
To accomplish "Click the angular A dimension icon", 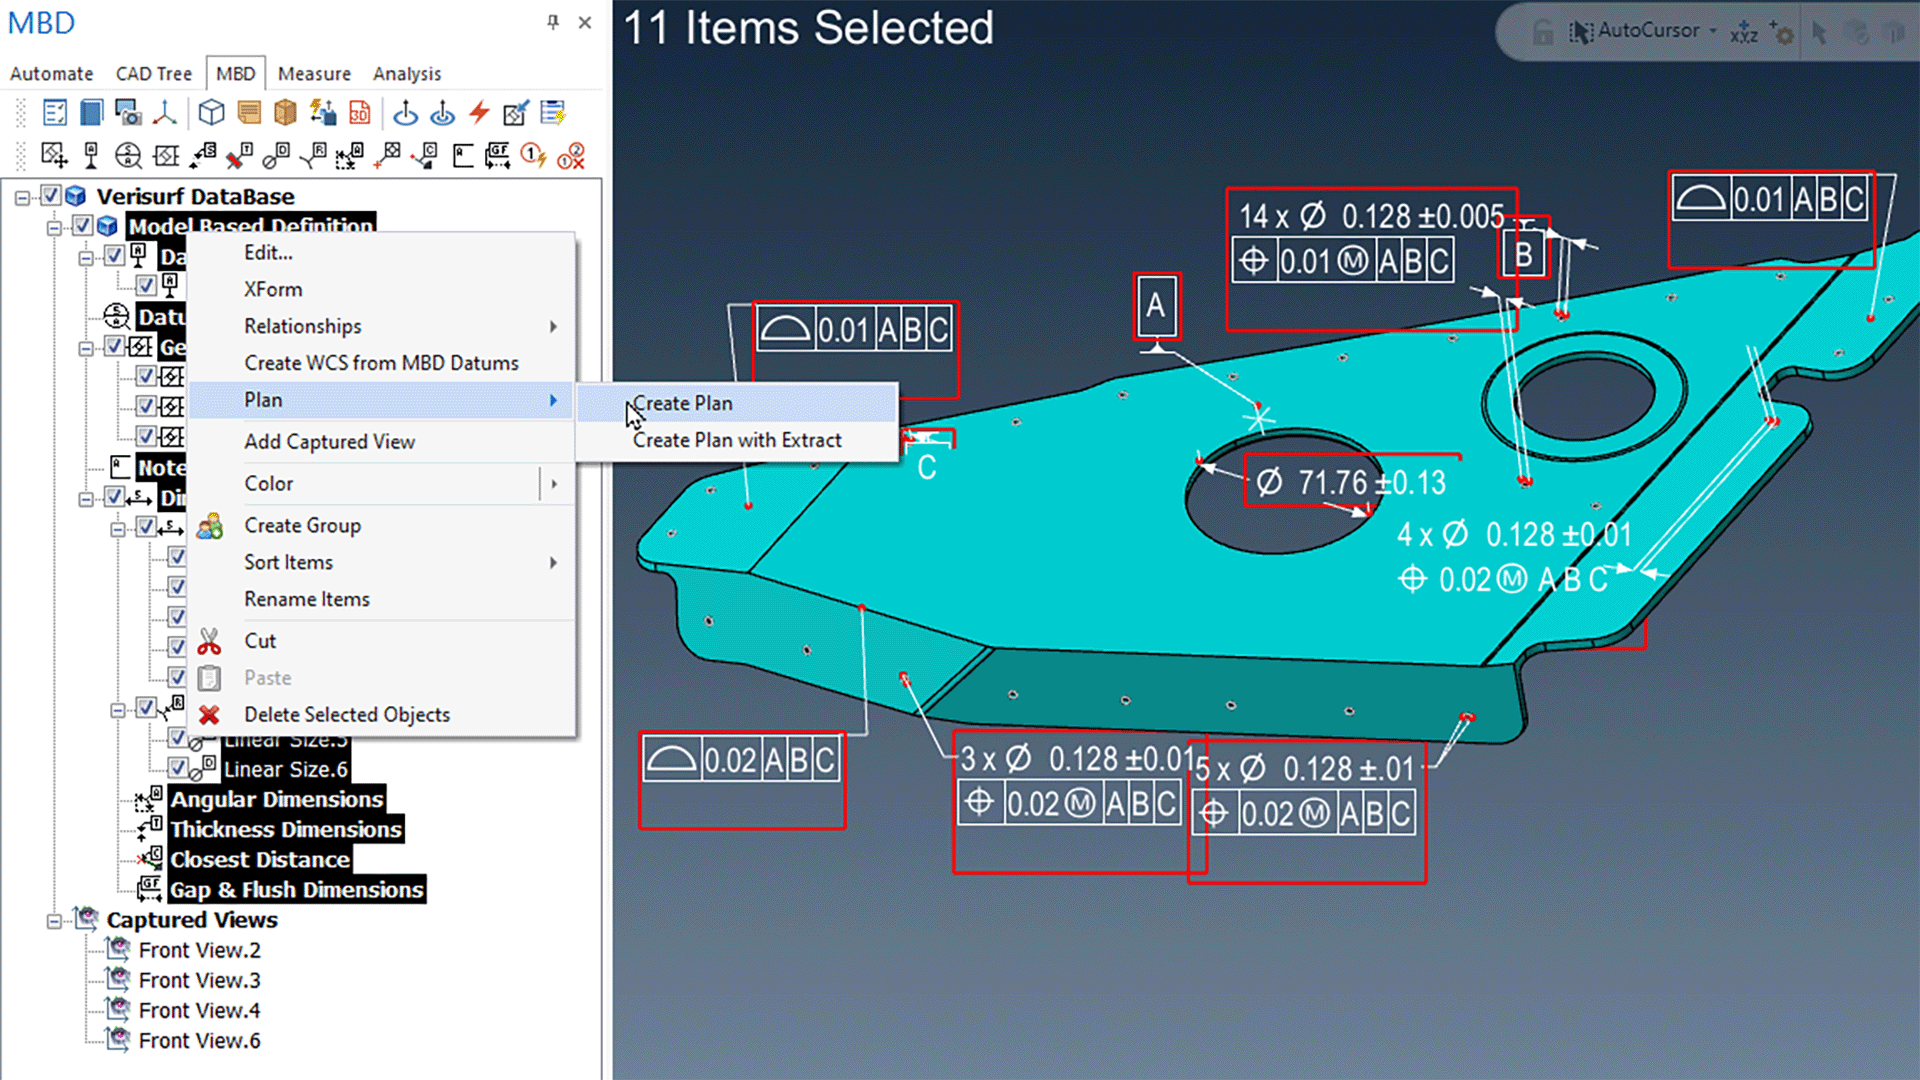I will click(x=349, y=156).
